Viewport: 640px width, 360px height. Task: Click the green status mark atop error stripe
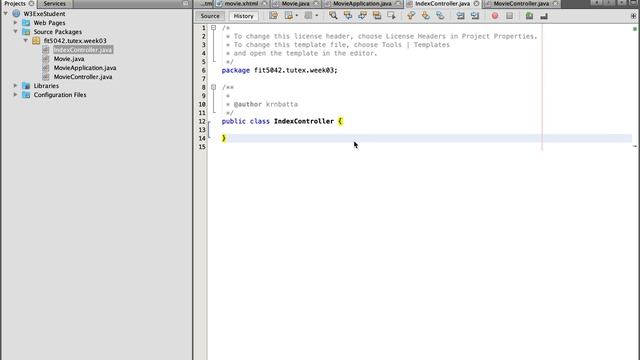click(635, 29)
